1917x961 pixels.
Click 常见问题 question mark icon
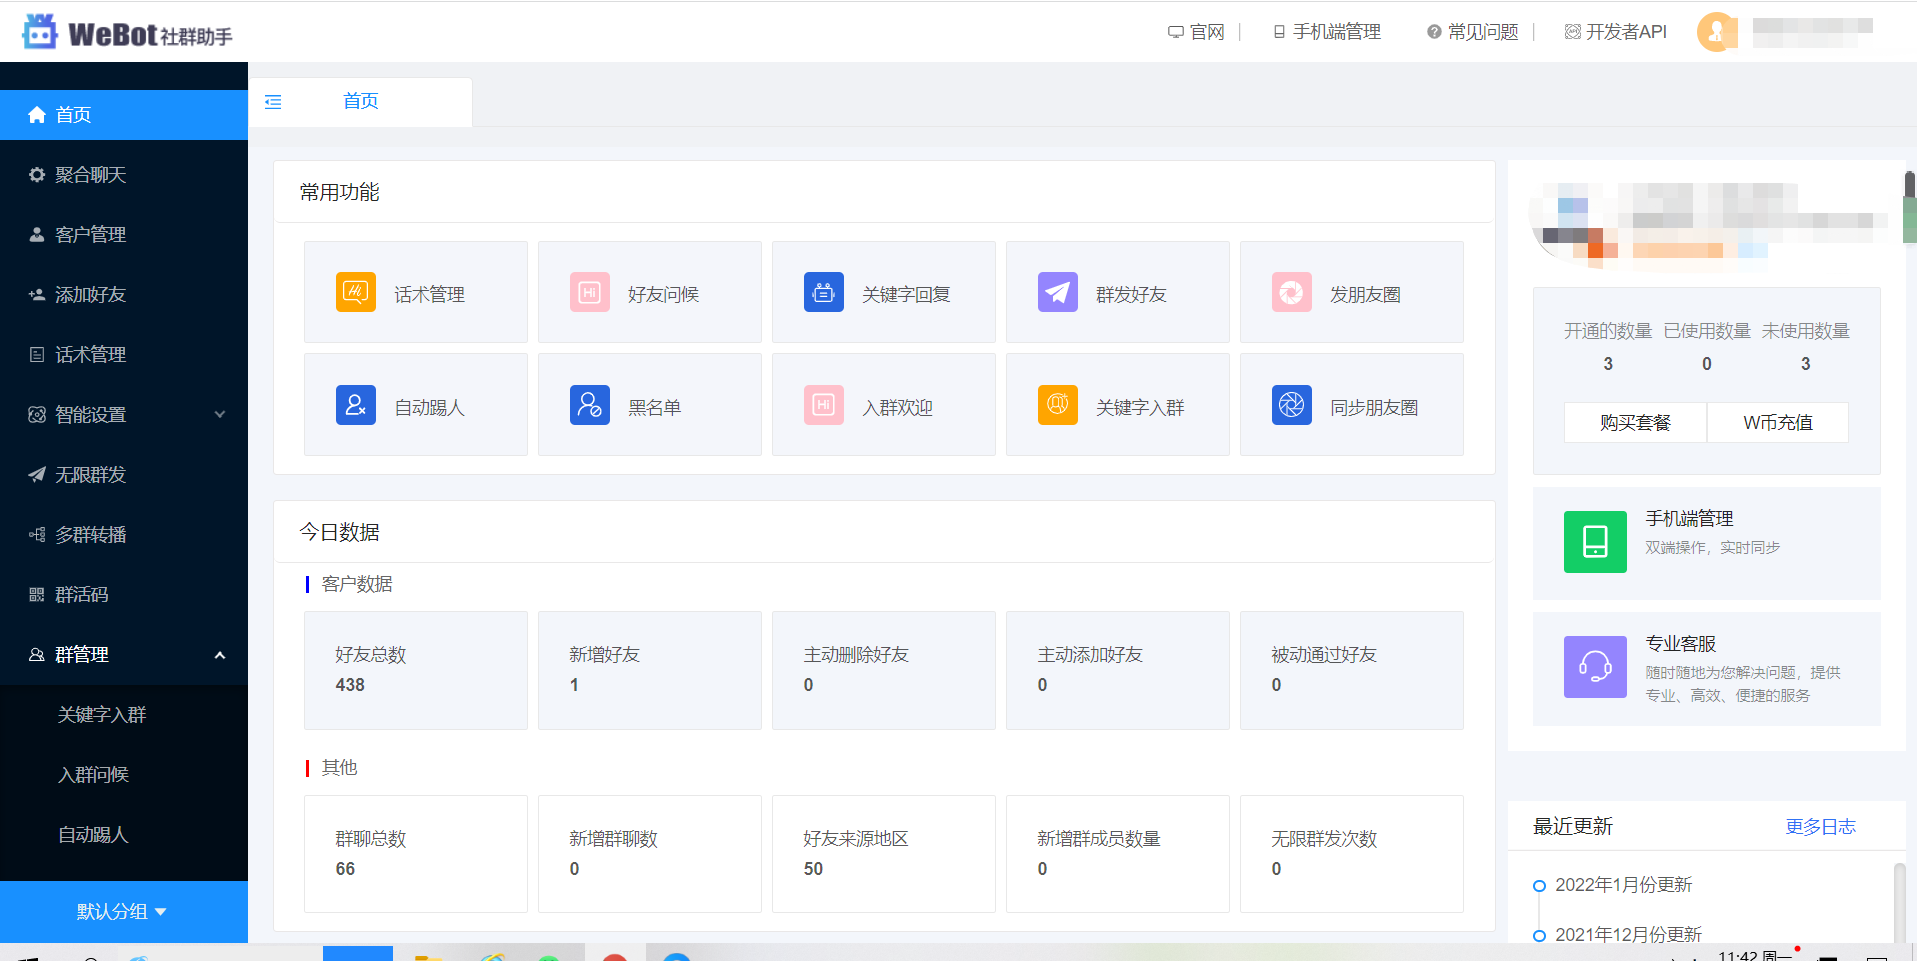coord(1434,32)
